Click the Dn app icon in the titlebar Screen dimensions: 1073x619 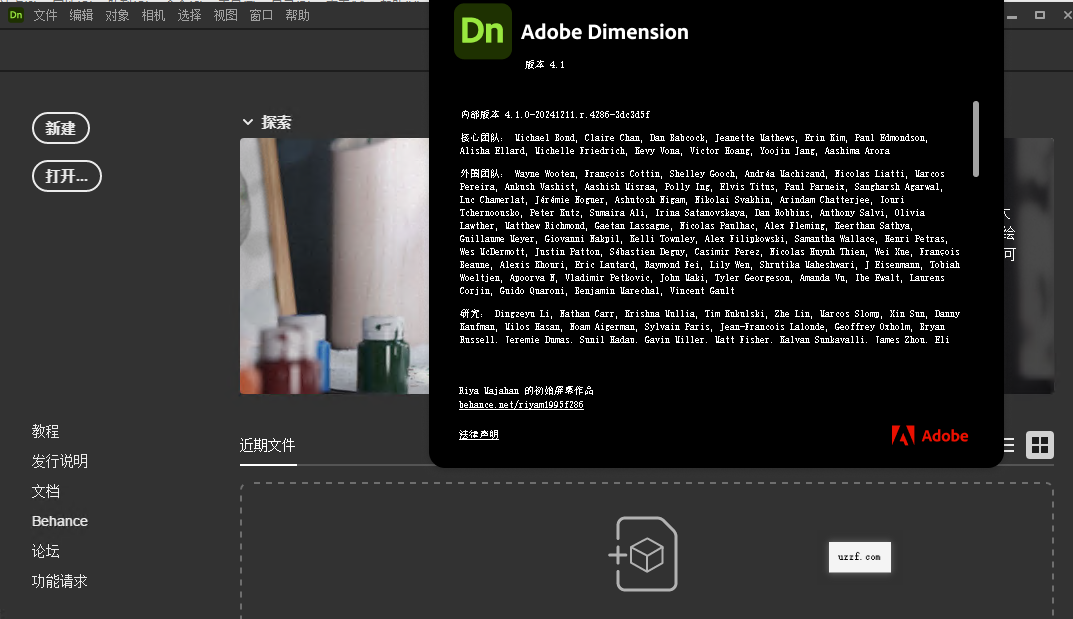click(x=14, y=15)
